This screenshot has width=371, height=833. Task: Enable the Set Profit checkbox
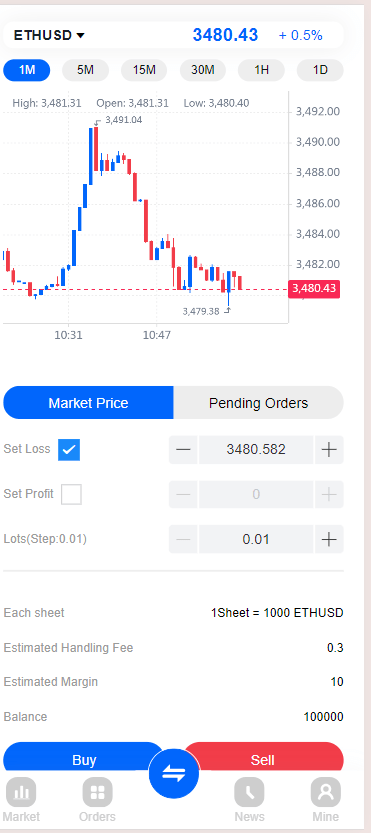tap(71, 494)
